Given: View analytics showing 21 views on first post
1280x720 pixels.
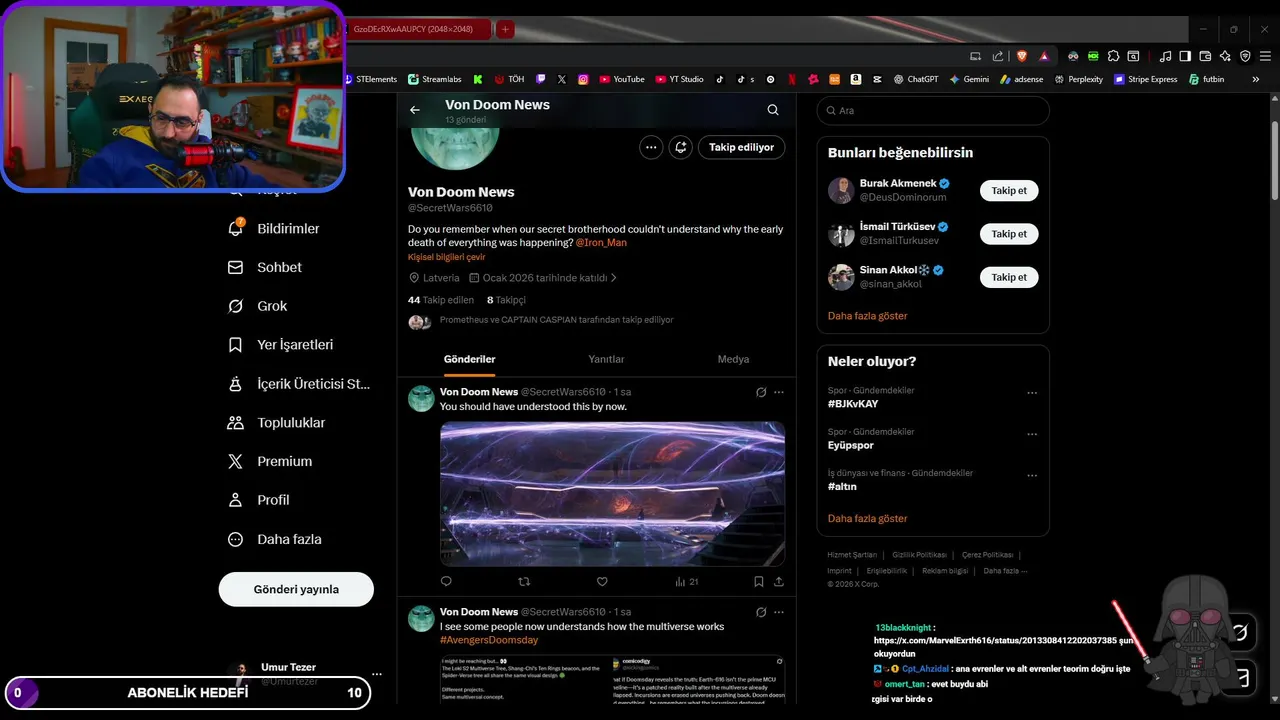Looking at the screenshot, I should (686, 581).
